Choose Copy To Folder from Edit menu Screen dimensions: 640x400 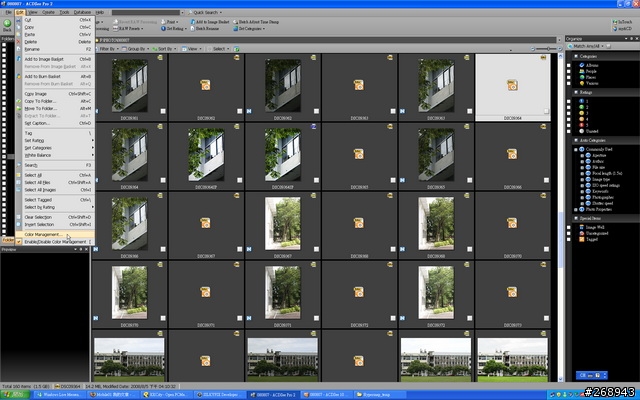click(55, 101)
